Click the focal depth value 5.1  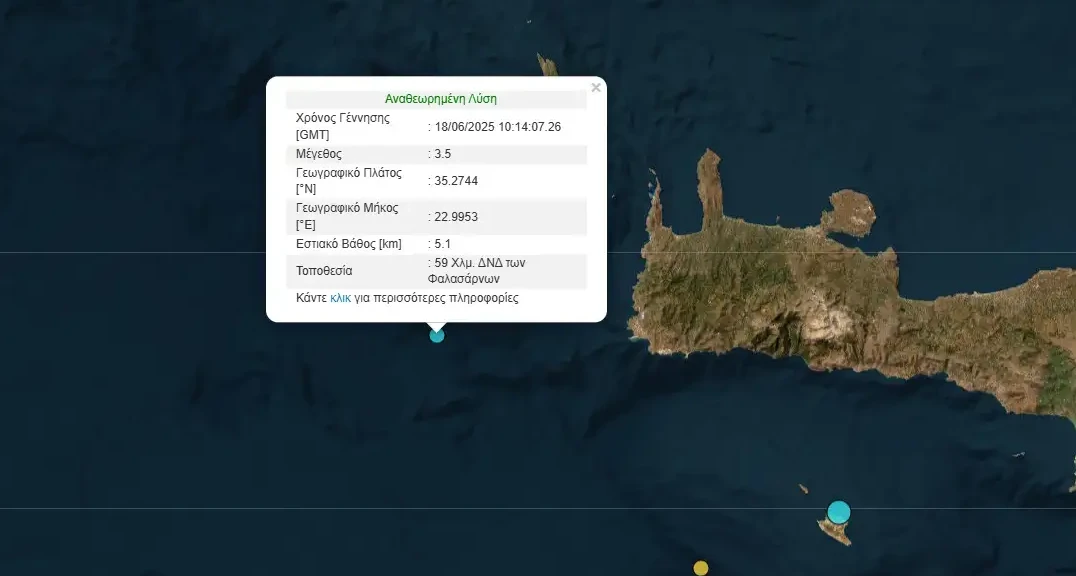(x=442, y=243)
